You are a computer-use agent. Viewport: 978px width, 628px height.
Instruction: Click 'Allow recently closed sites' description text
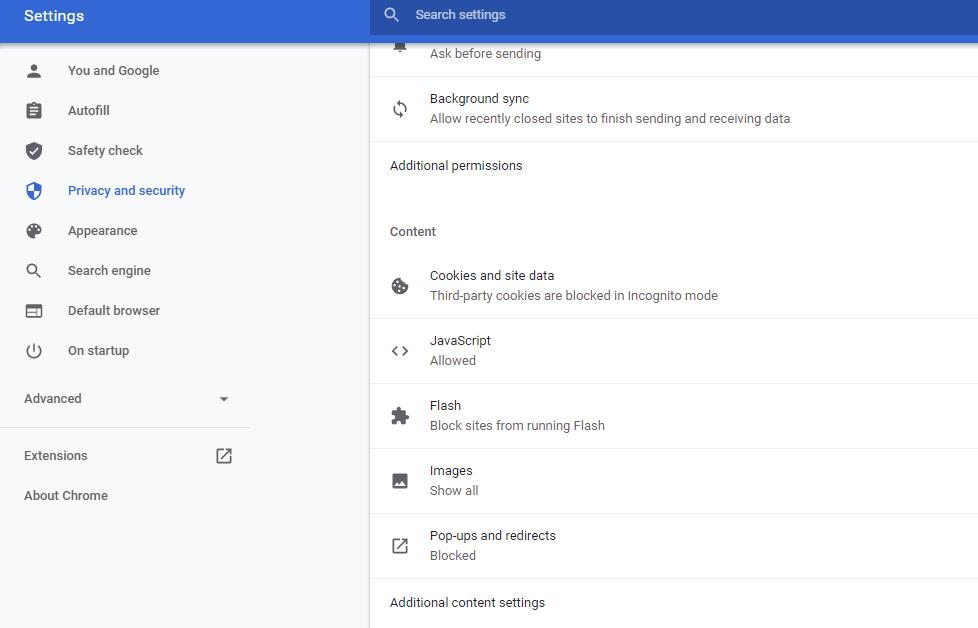pos(610,118)
